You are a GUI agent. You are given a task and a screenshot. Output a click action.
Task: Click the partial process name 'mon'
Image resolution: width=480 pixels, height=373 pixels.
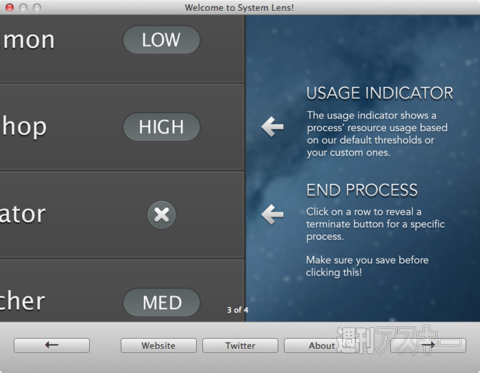point(28,40)
